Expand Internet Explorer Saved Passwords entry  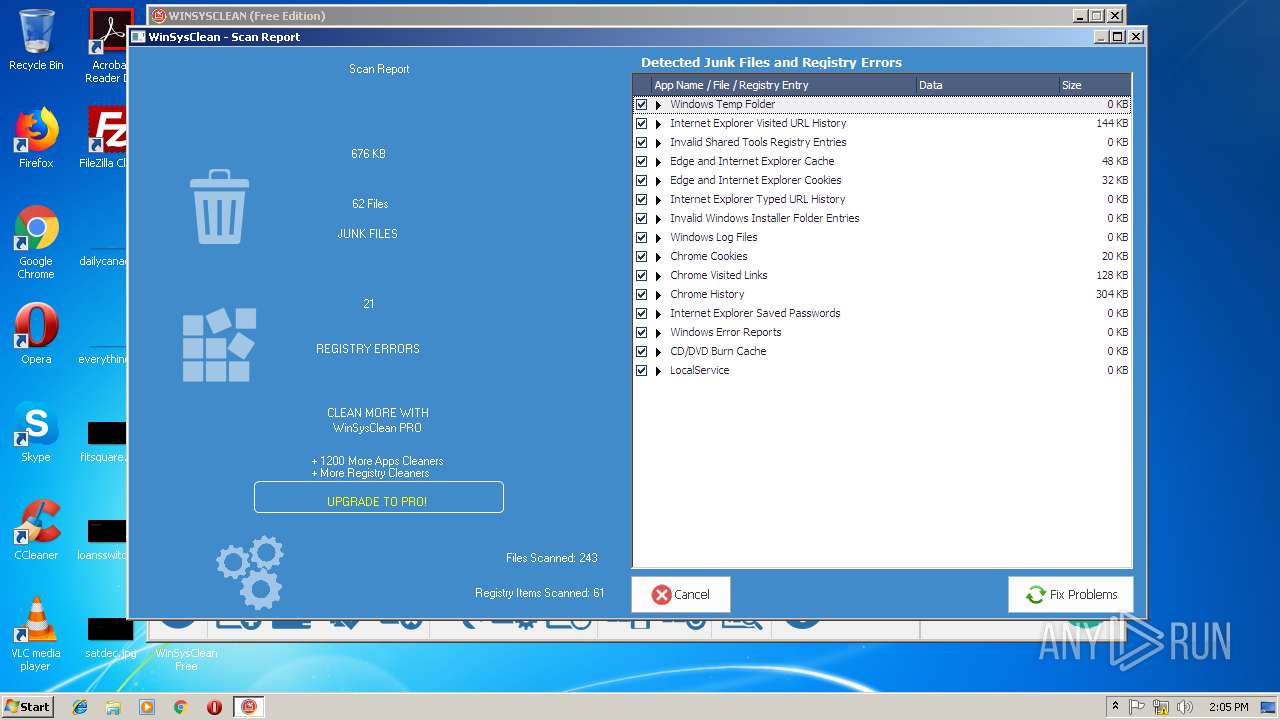[x=658, y=314]
